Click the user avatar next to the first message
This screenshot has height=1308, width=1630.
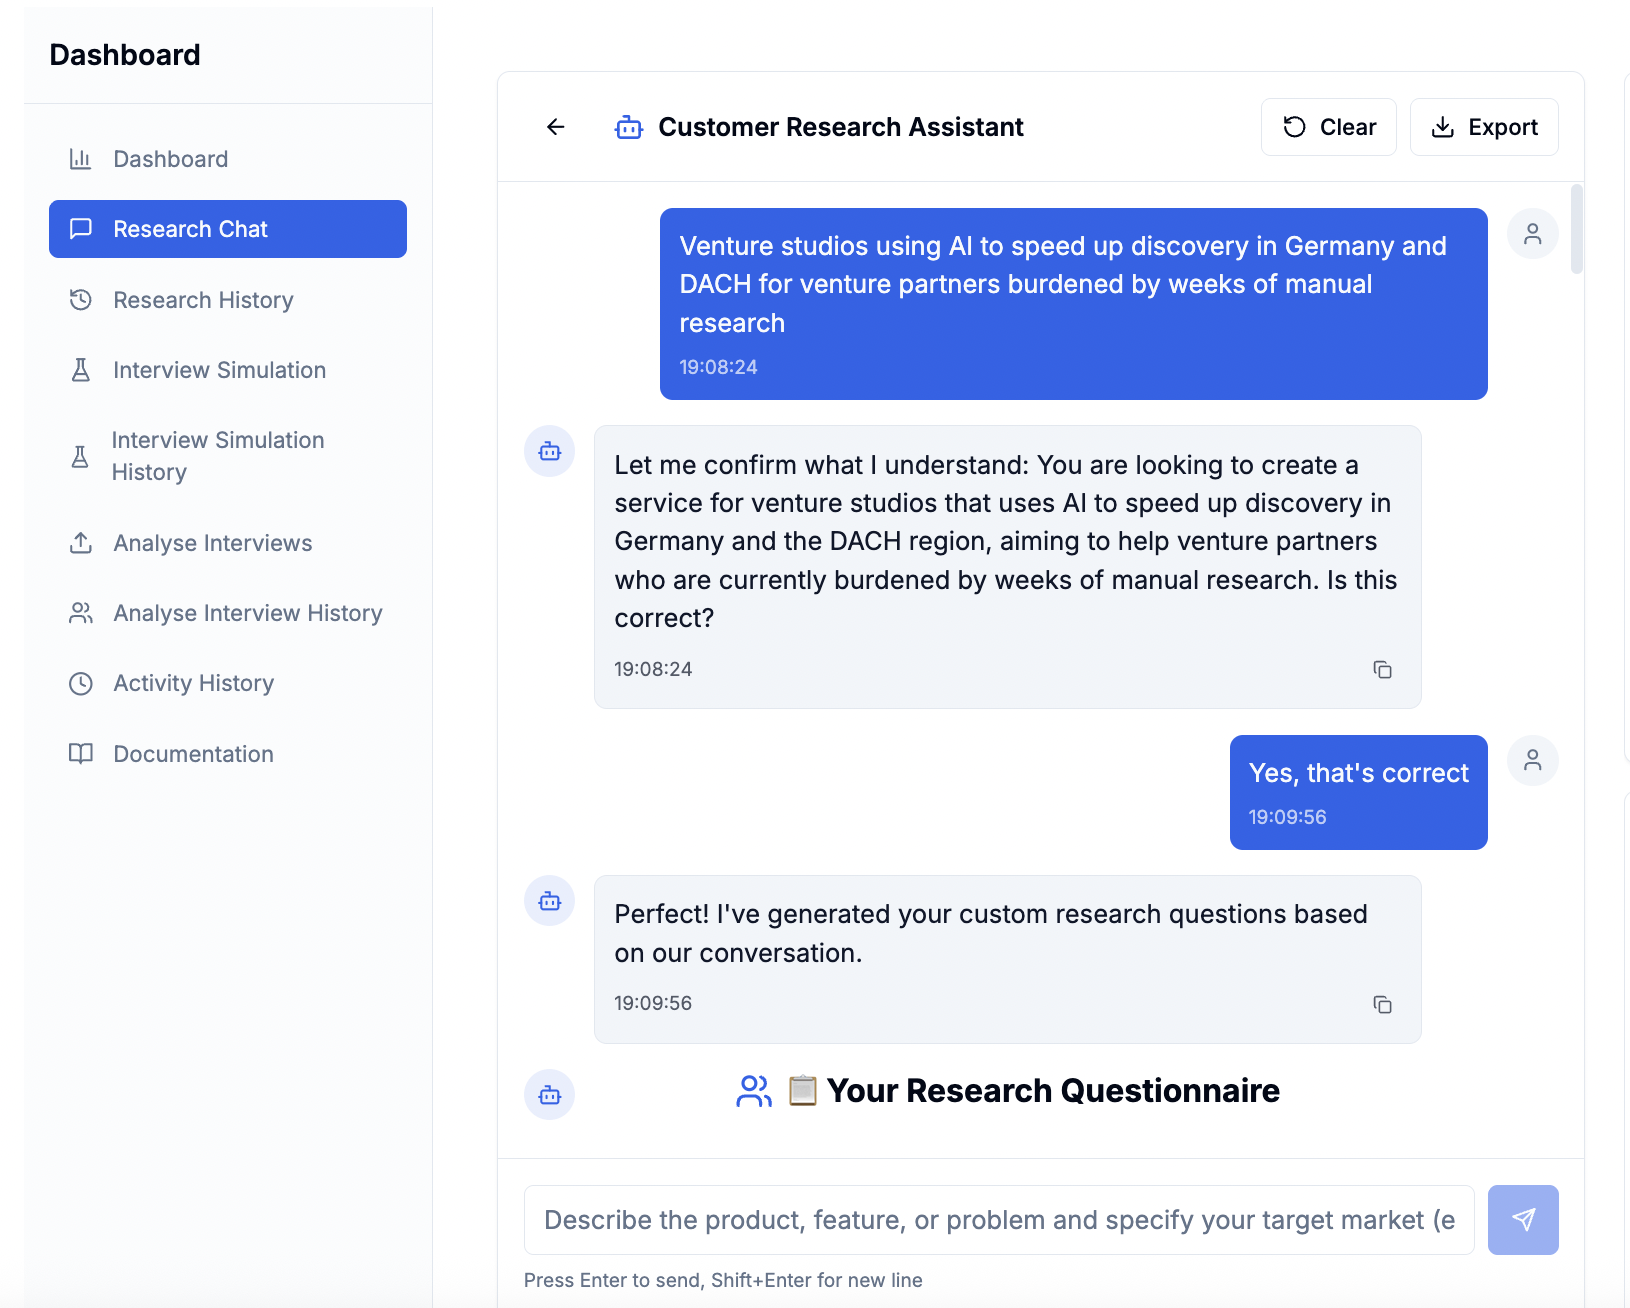tap(1533, 232)
